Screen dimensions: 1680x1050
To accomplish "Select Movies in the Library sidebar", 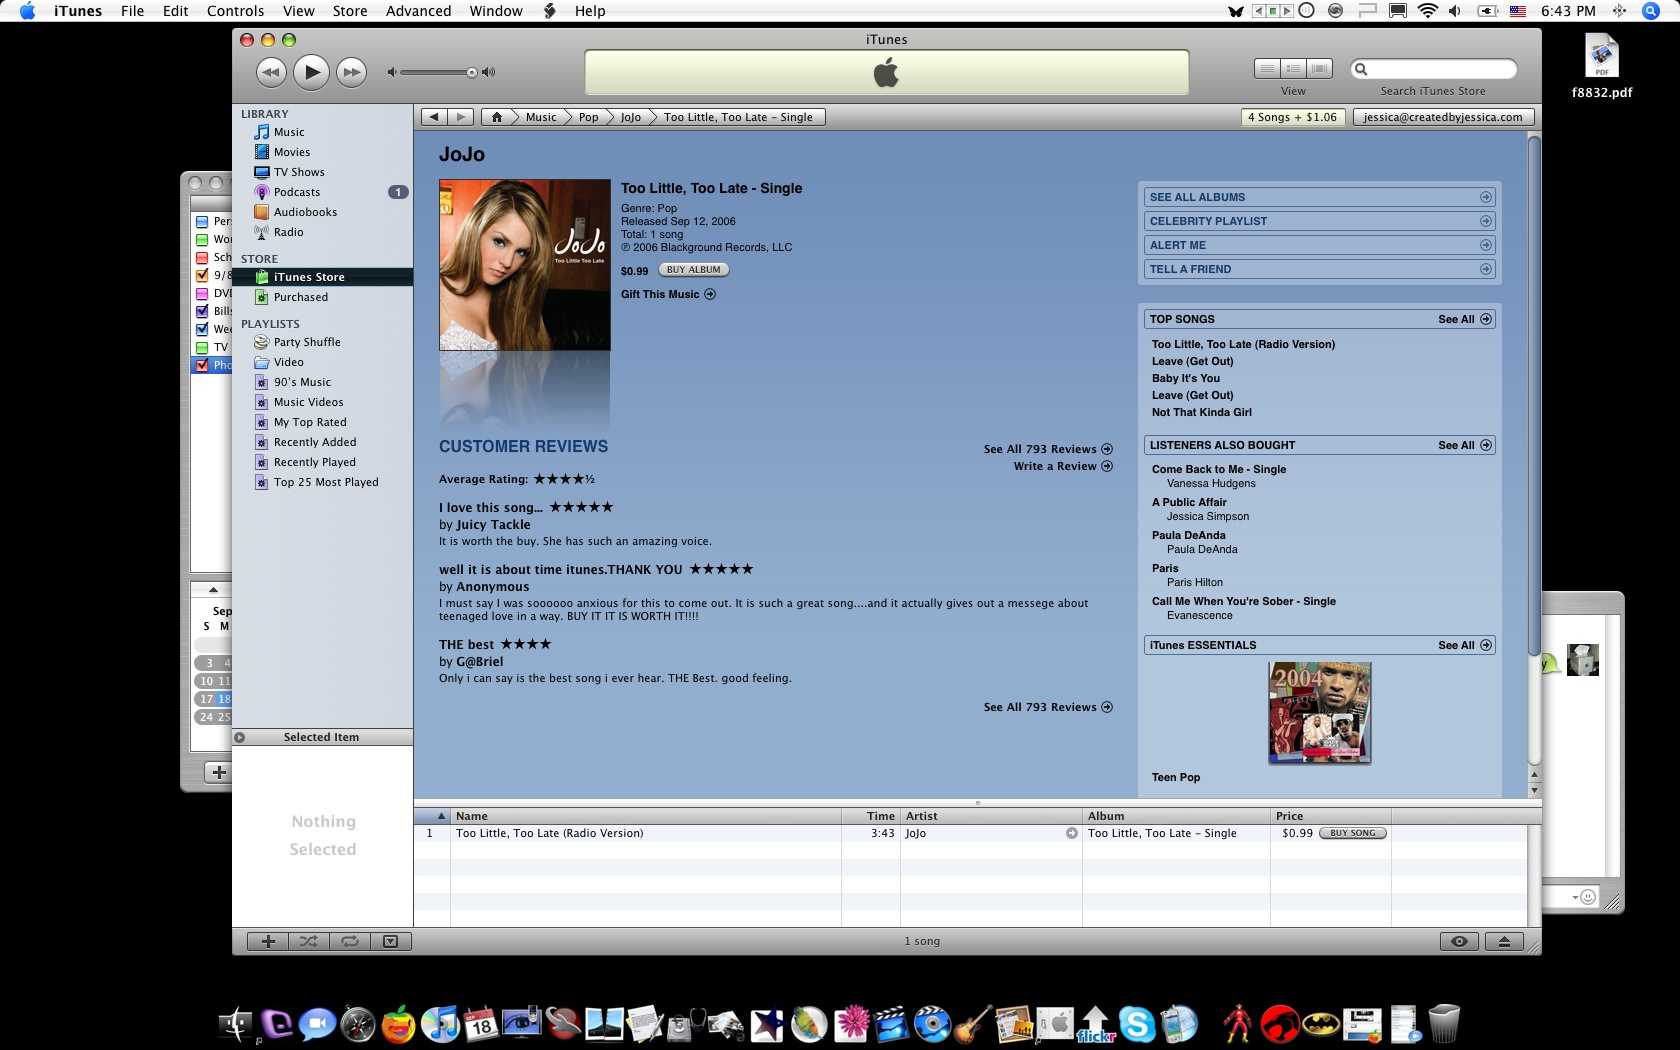I will coord(292,152).
